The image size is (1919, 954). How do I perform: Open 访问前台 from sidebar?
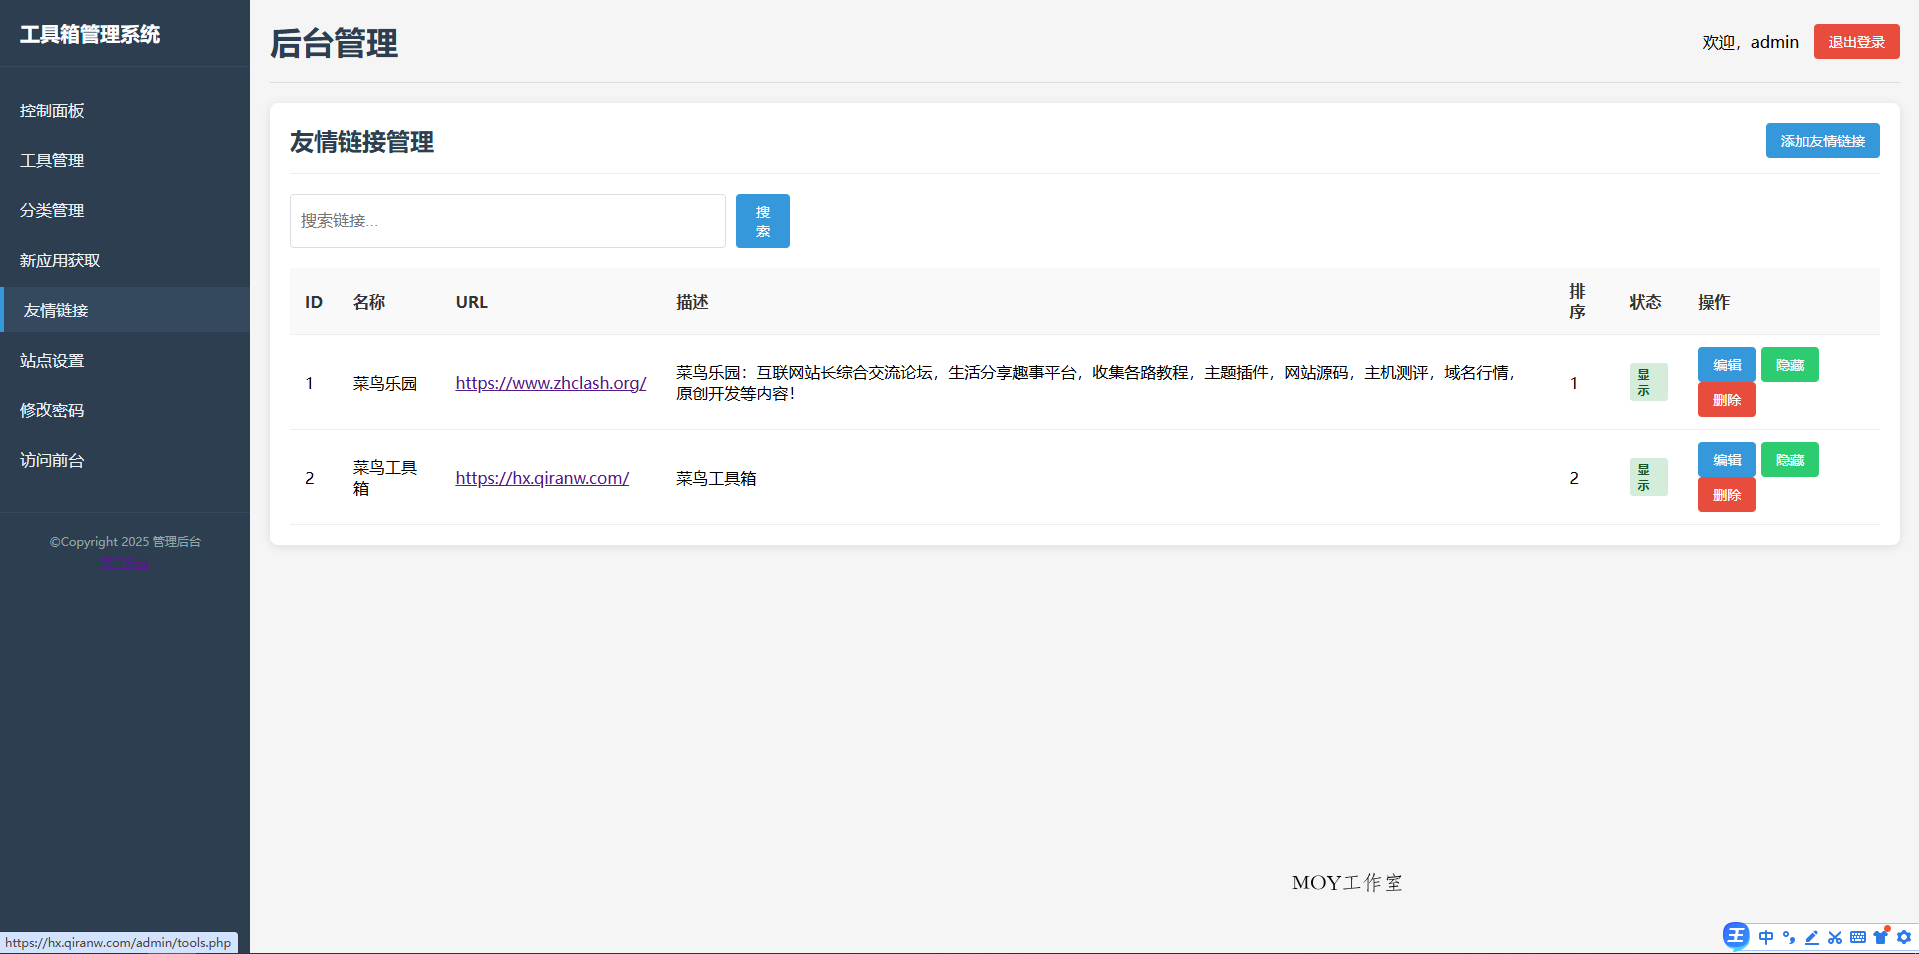coord(51,460)
